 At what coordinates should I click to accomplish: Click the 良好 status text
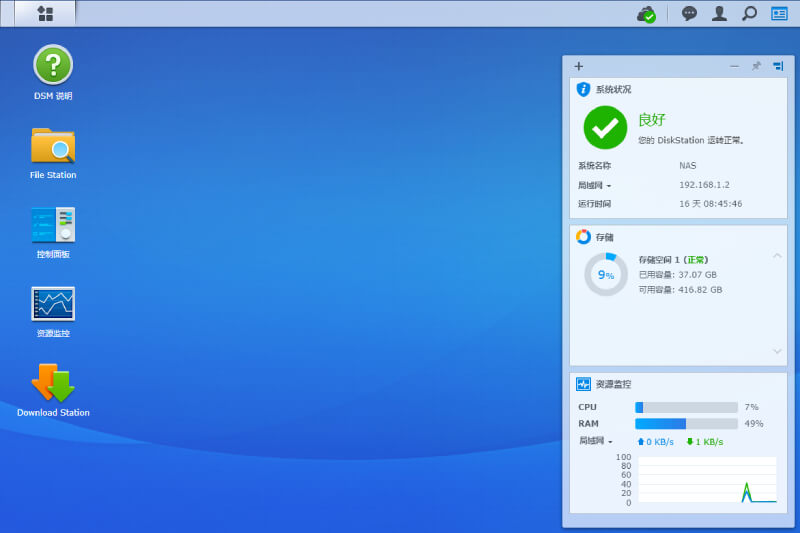652,120
